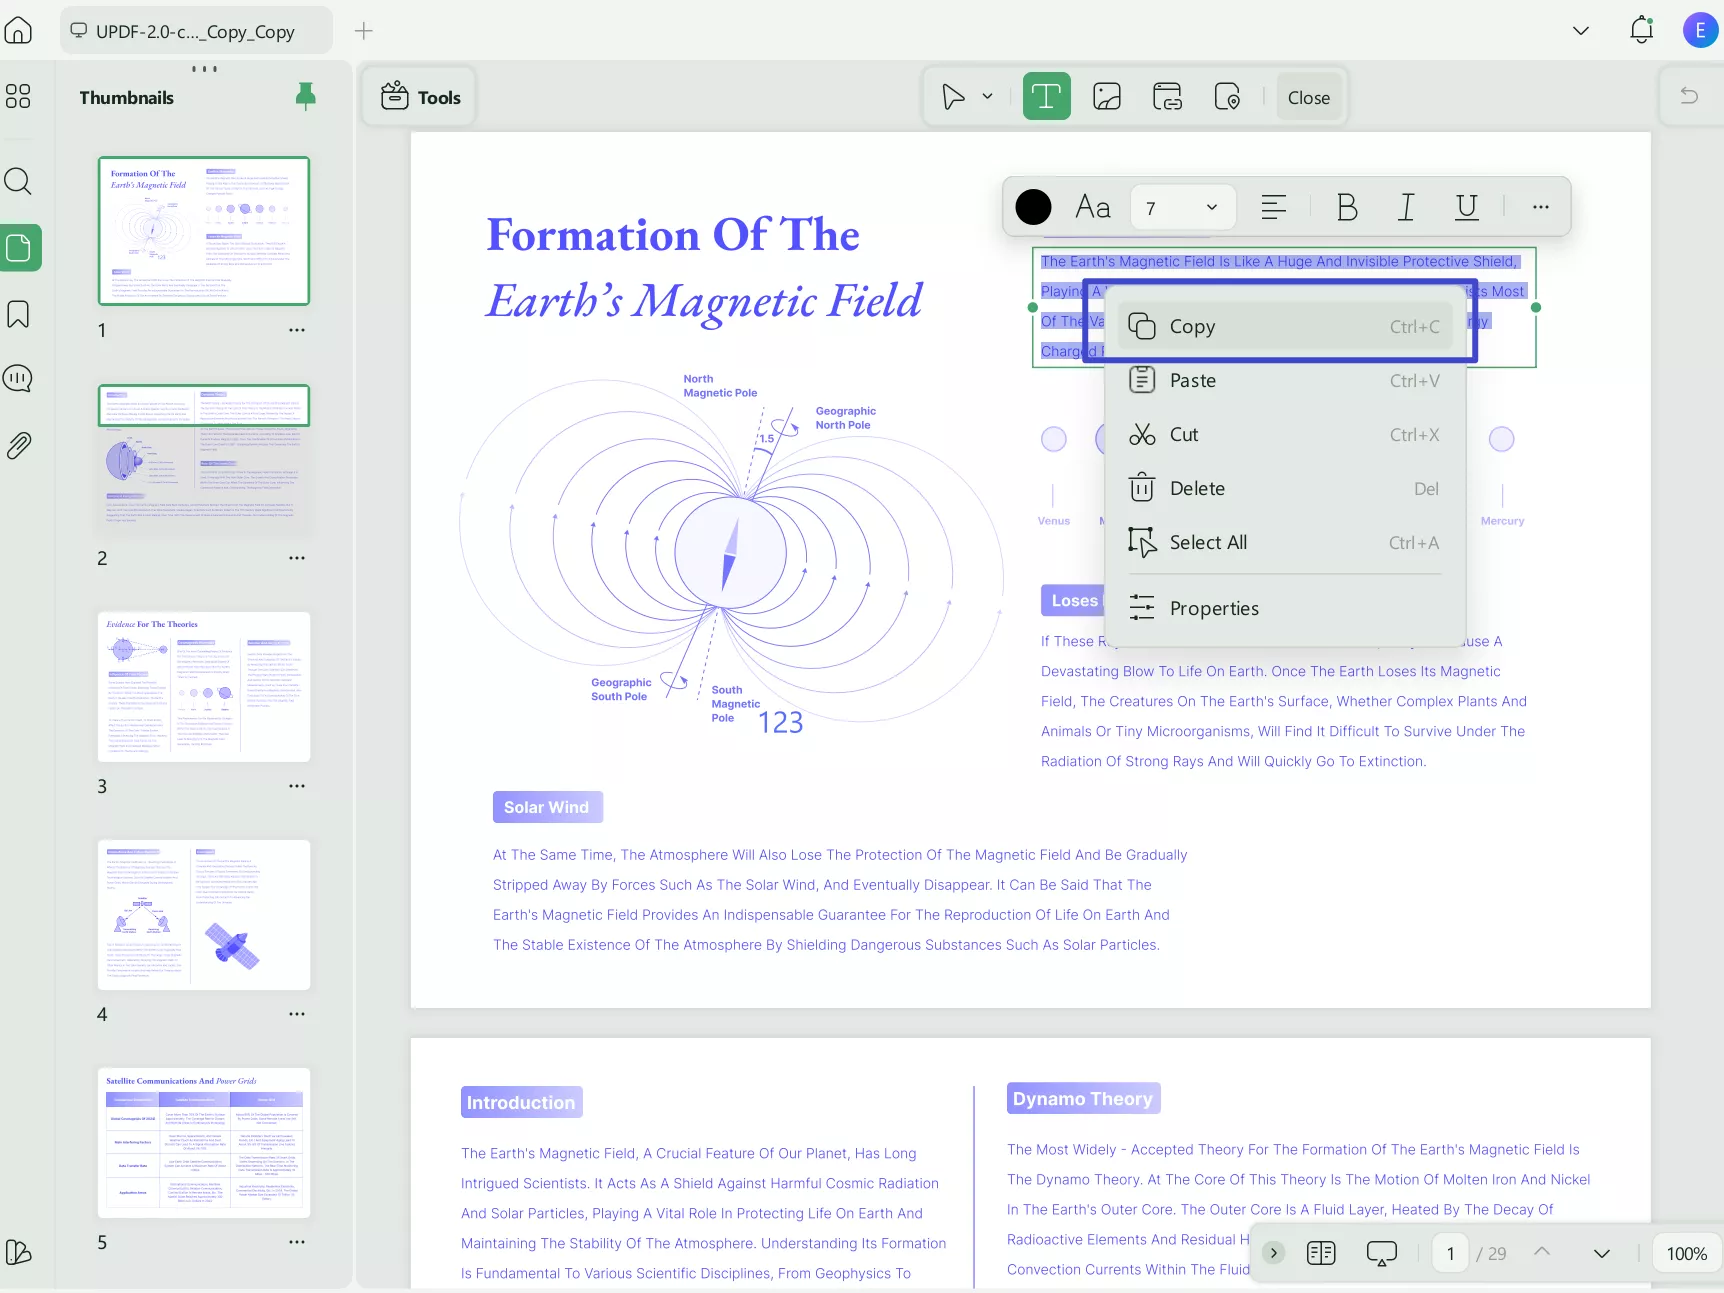Open more text formatting options
The image size is (1724, 1293).
[x=1541, y=207]
